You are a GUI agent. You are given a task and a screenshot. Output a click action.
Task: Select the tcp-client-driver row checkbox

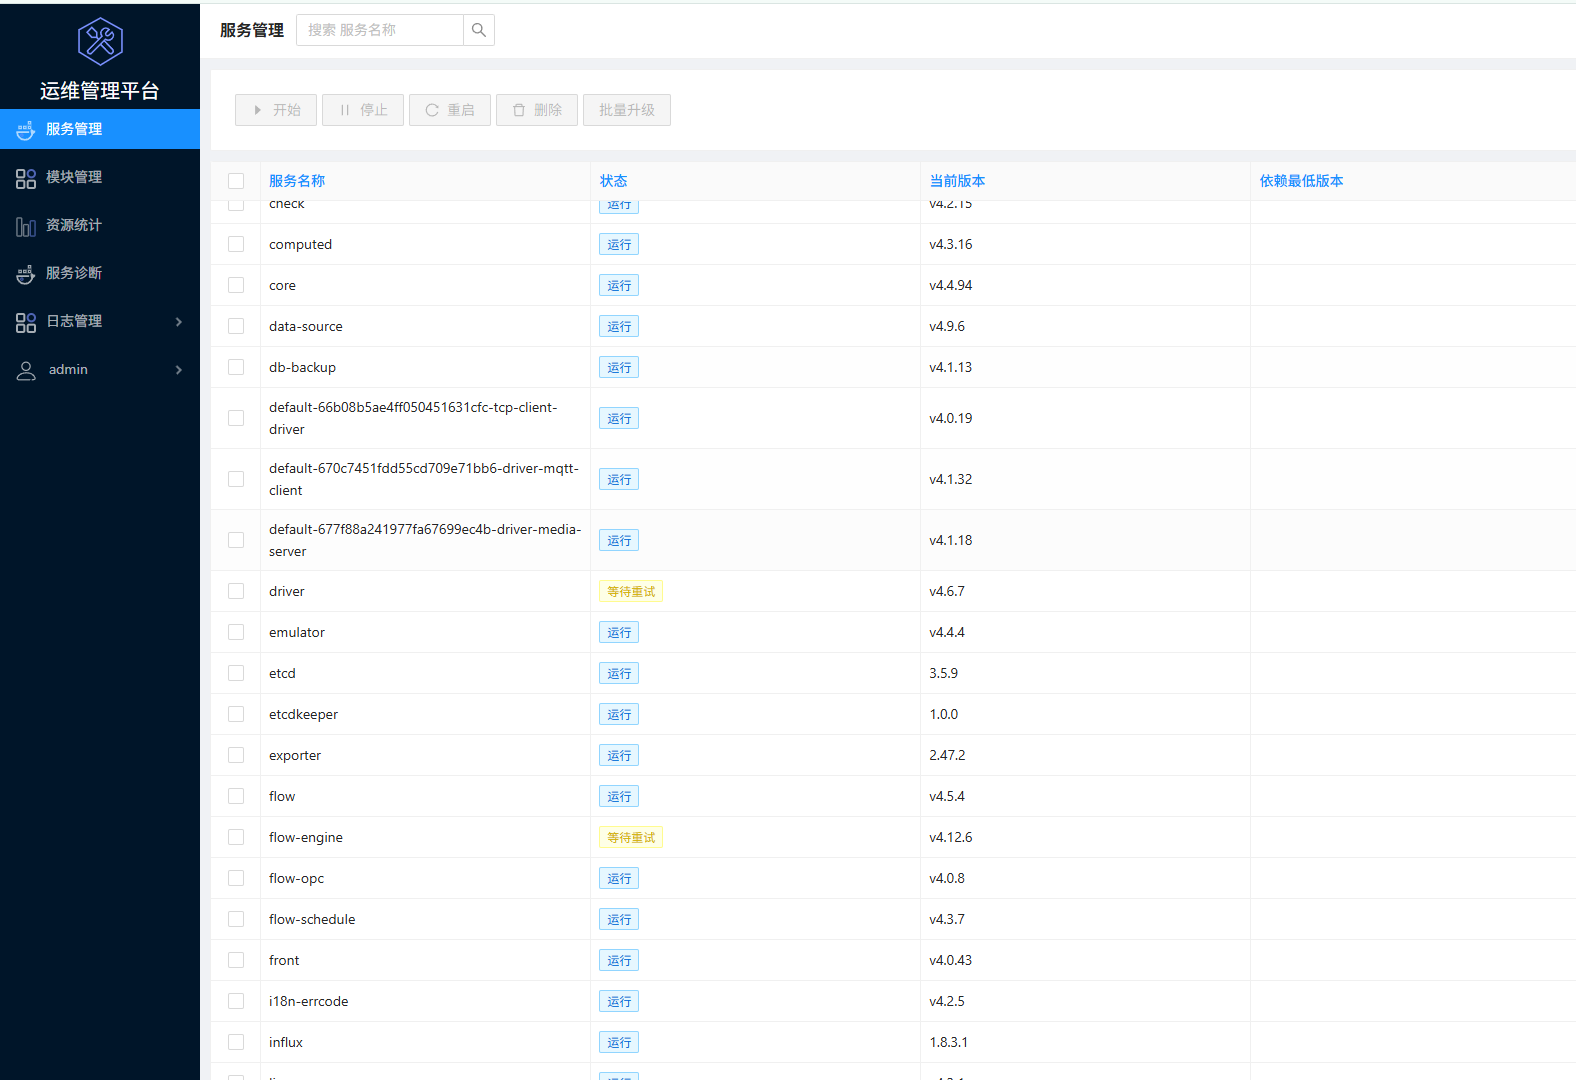tap(236, 418)
